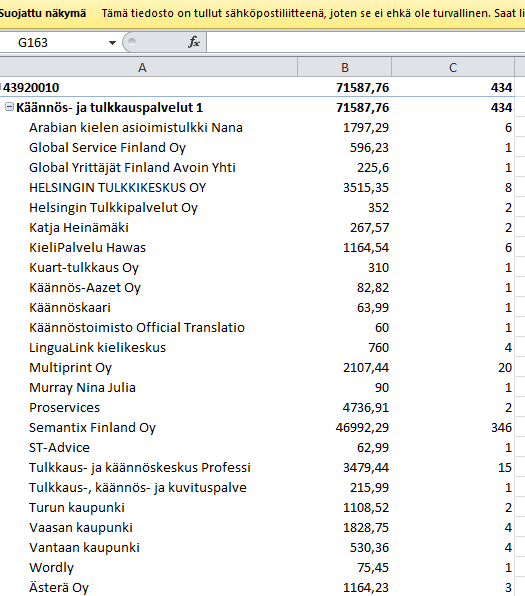525x596 pixels.
Task: Click value 760 in column B
Action: click(378, 348)
